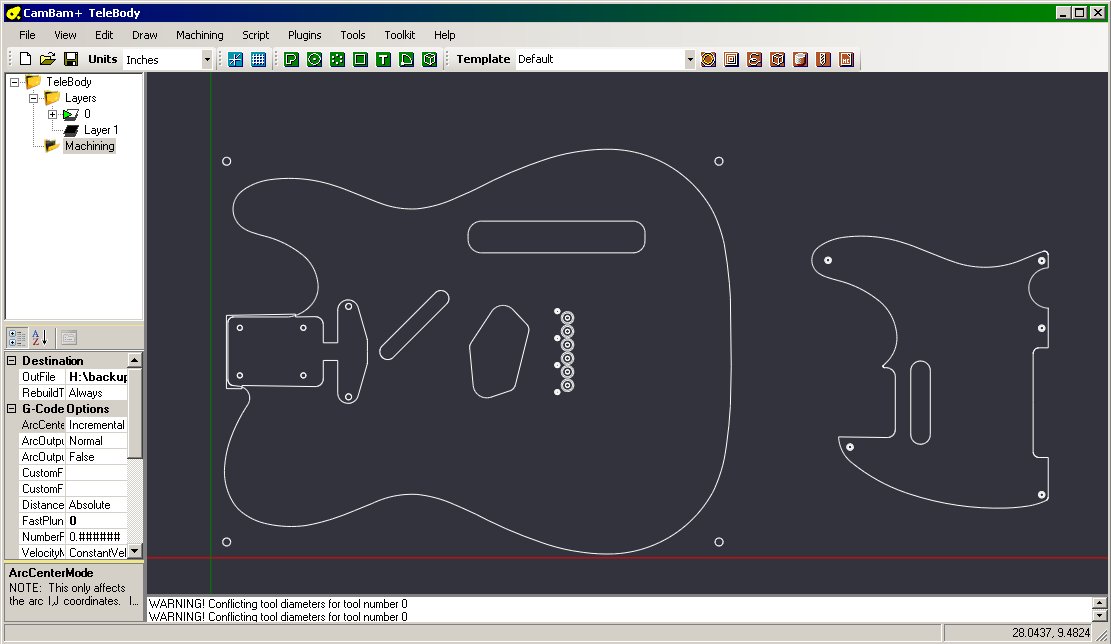This screenshot has width=1111, height=644.
Task: Open the Machining menu
Action: click(199, 34)
